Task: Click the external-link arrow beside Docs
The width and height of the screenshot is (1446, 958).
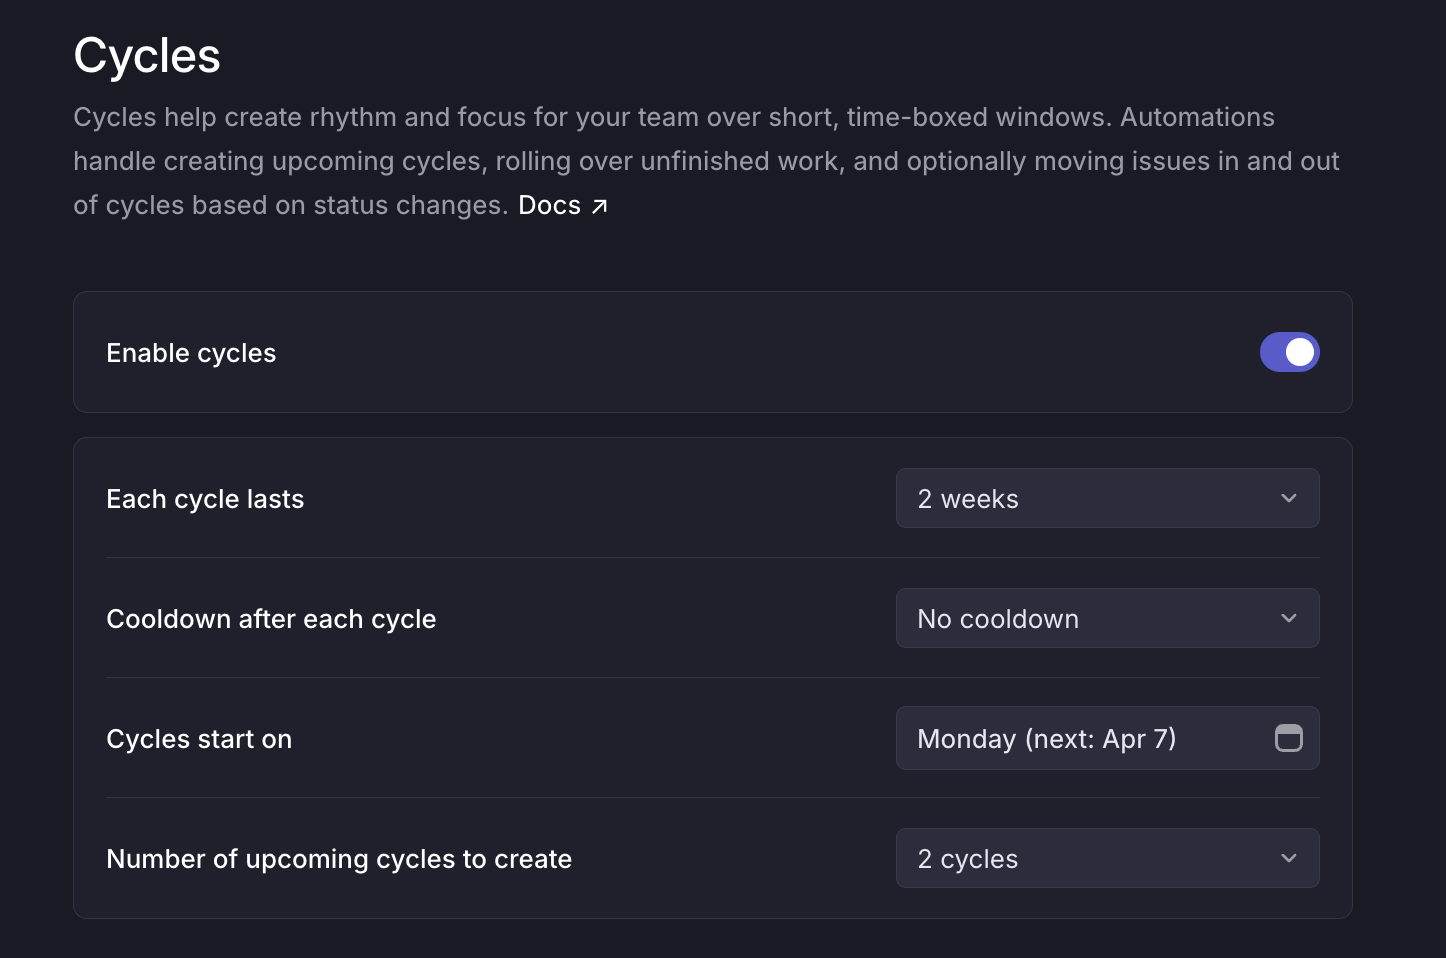Action: pos(599,205)
